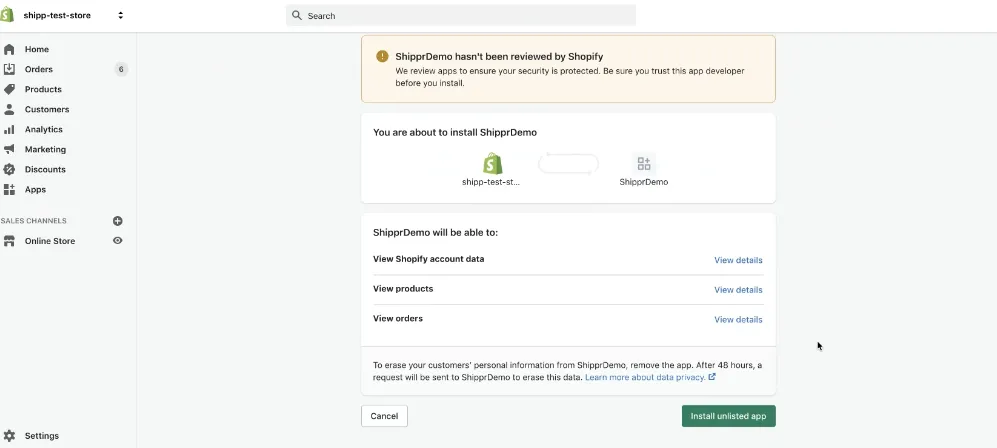The width and height of the screenshot is (997, 448).
Task: Click the Marketing megaphone icon
Action: (9, 149)
